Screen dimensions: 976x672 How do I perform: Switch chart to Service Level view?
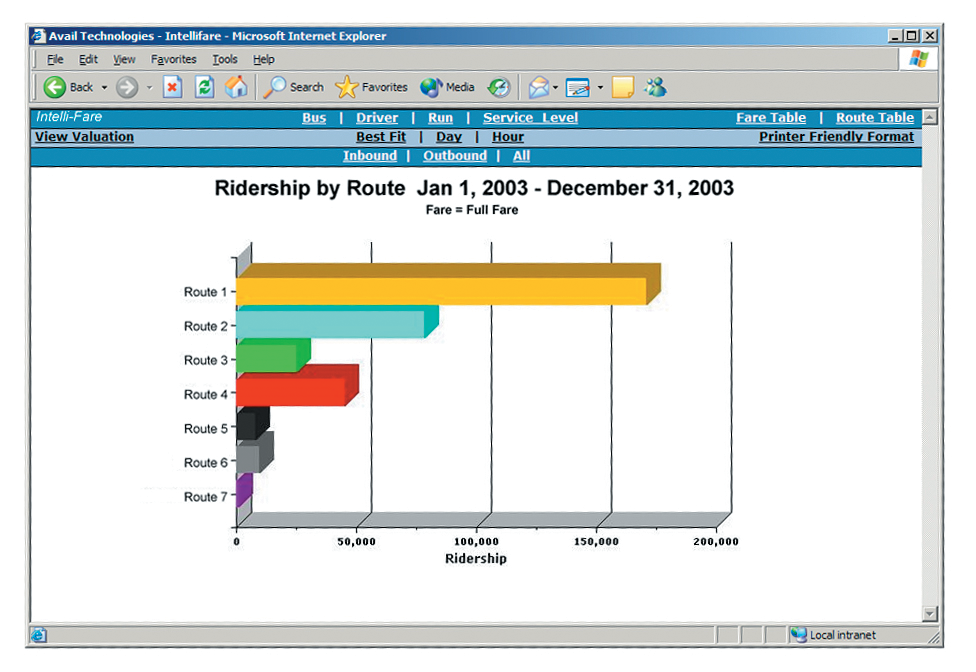click(530, 118)
